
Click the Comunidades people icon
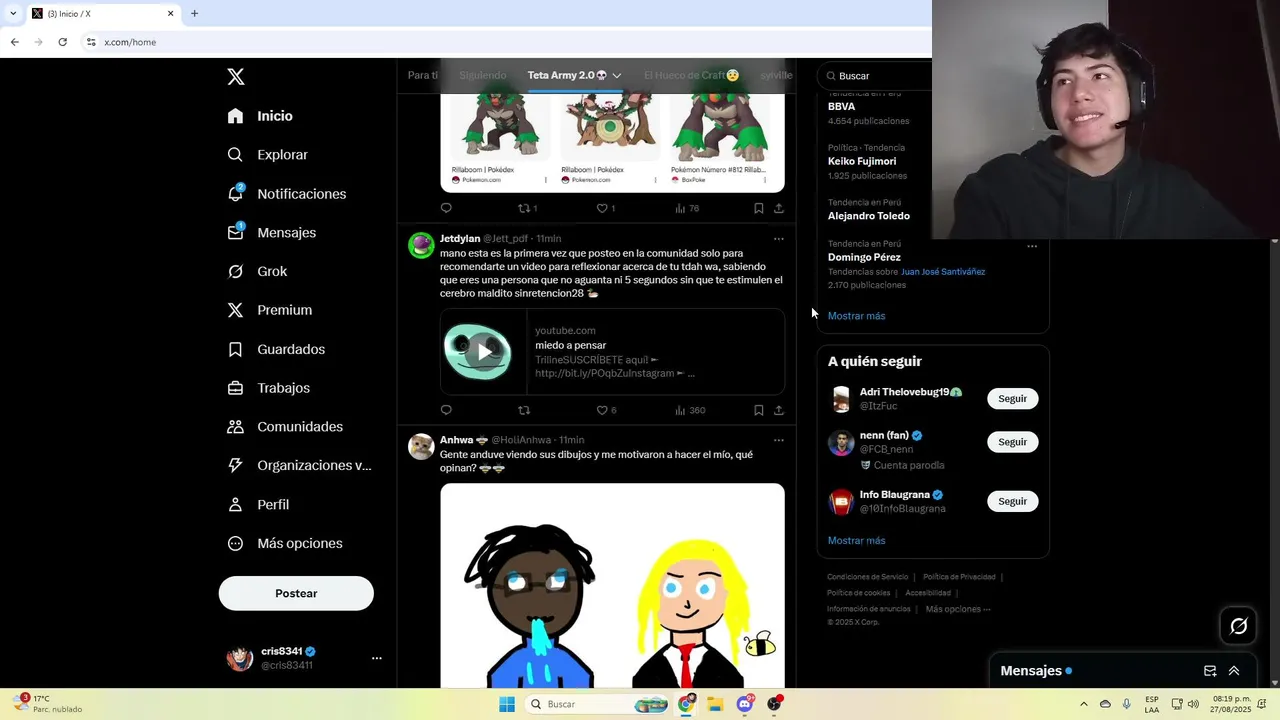click(x=235, y=427)
